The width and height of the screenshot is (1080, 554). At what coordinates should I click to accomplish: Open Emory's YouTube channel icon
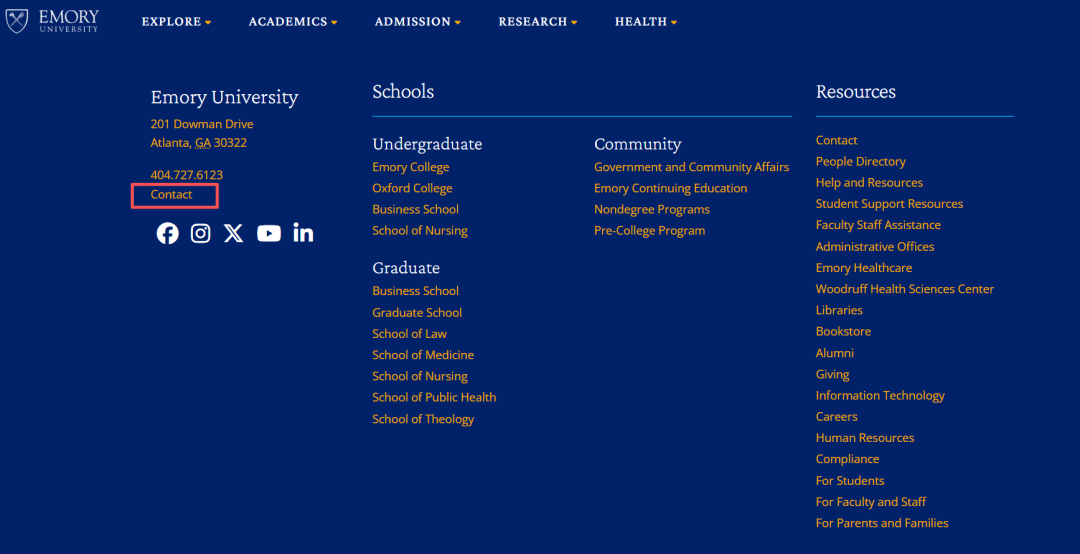(x=268, y=233)
